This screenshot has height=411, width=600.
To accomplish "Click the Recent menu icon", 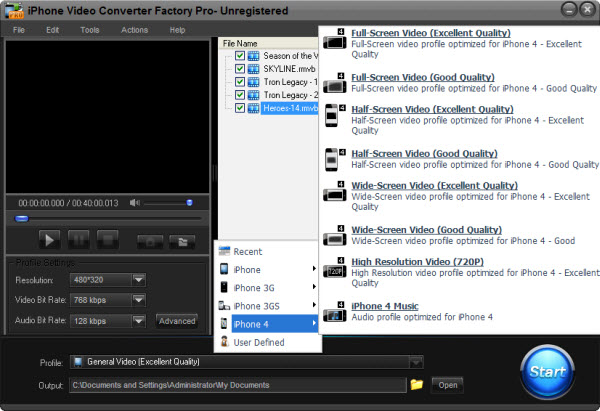I will (224, 251).
